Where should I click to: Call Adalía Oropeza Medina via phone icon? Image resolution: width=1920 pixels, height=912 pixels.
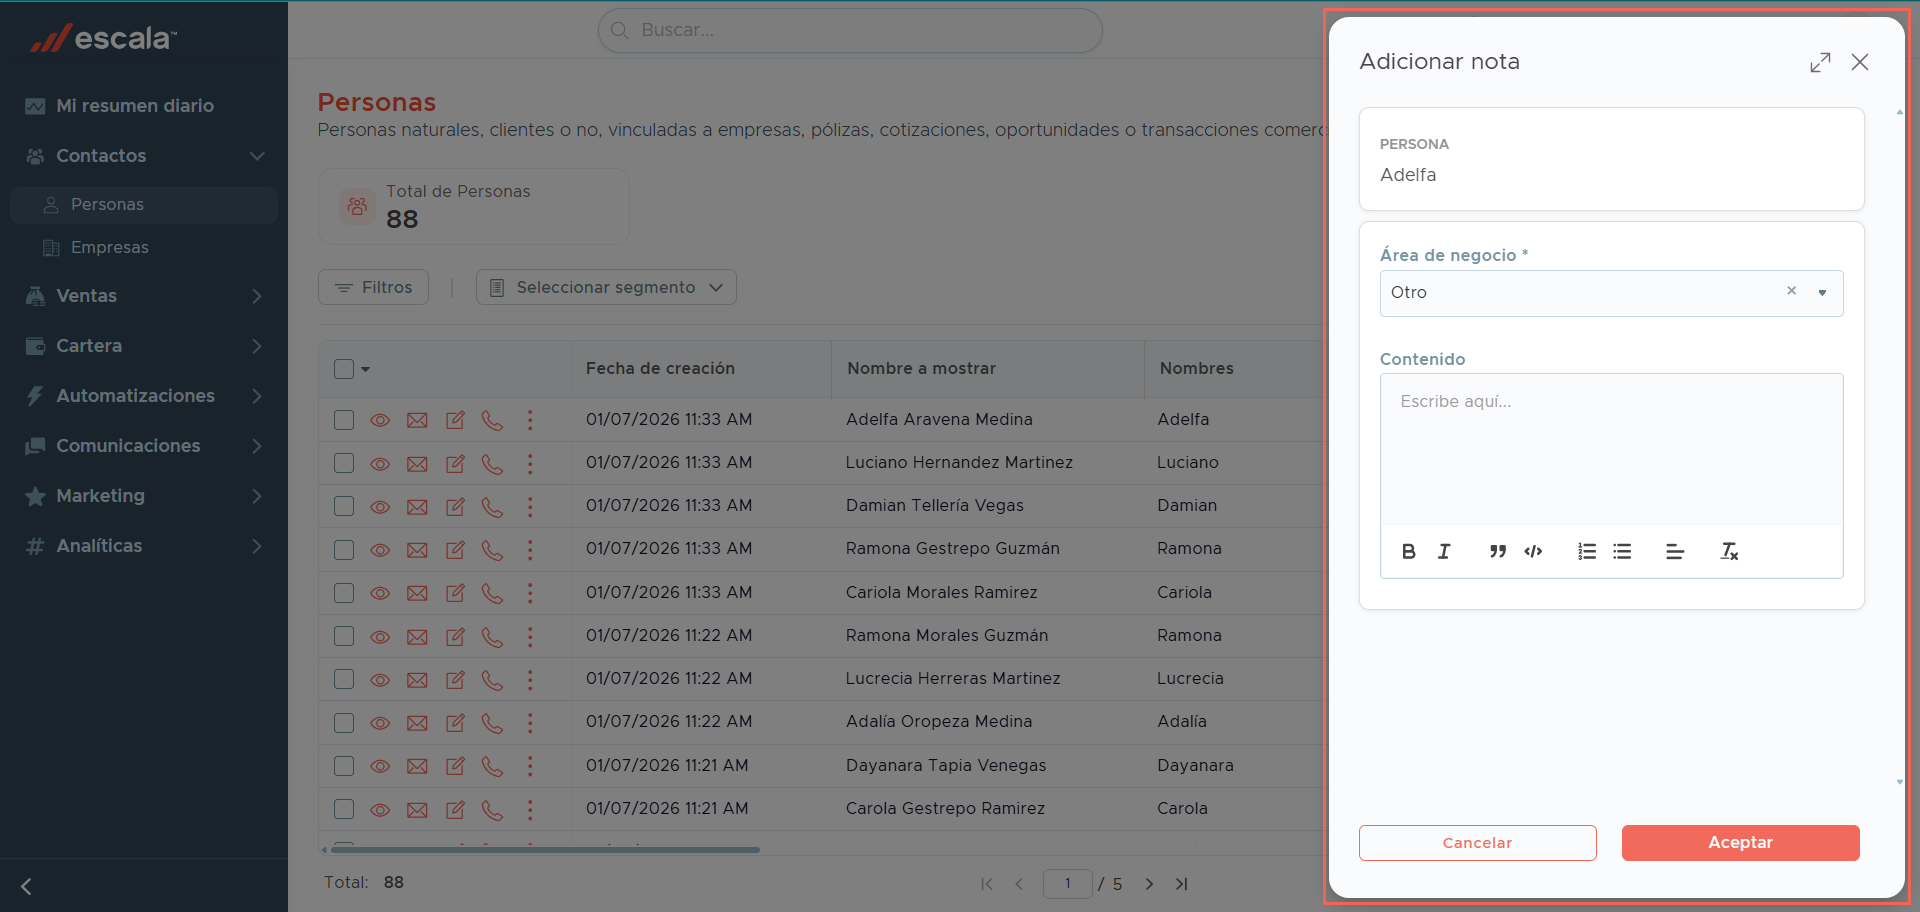492,722
